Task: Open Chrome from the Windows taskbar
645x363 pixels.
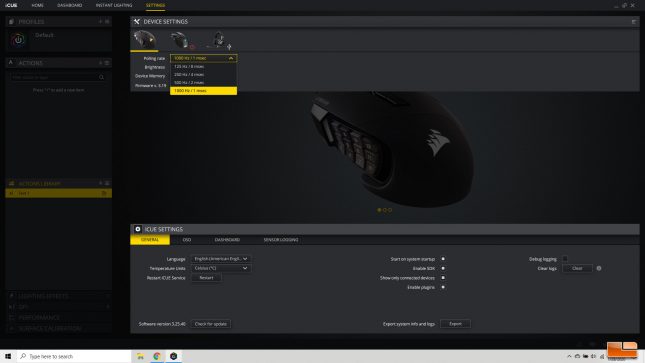Action: pyautogui.click(x=157, y=356)
